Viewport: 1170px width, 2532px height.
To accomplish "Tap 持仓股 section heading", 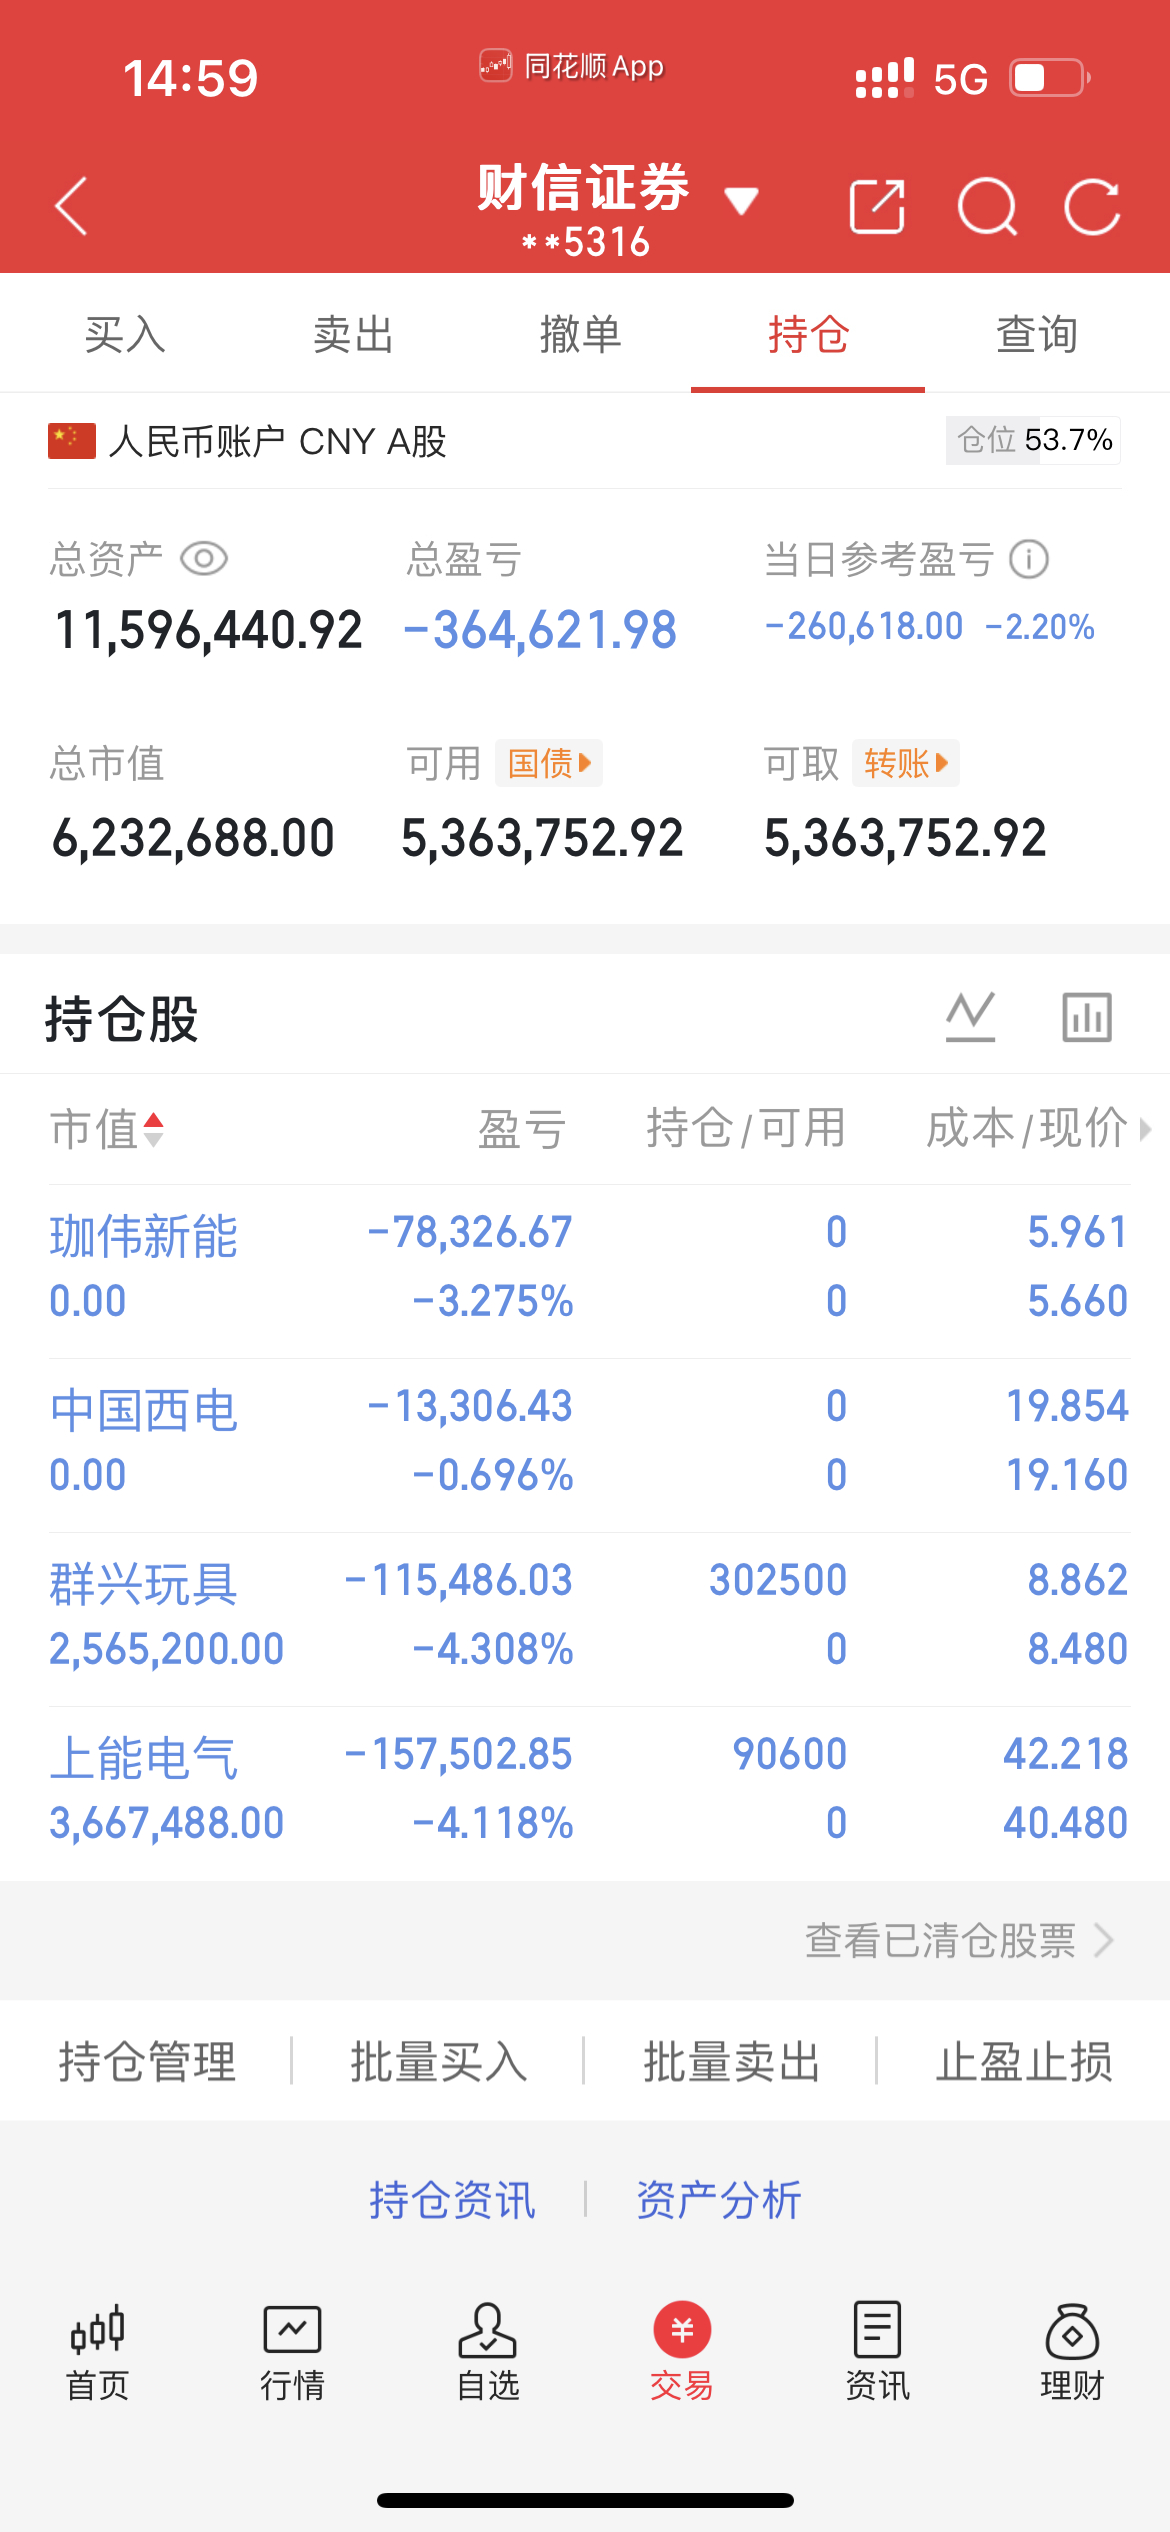I will [122, 1019].
